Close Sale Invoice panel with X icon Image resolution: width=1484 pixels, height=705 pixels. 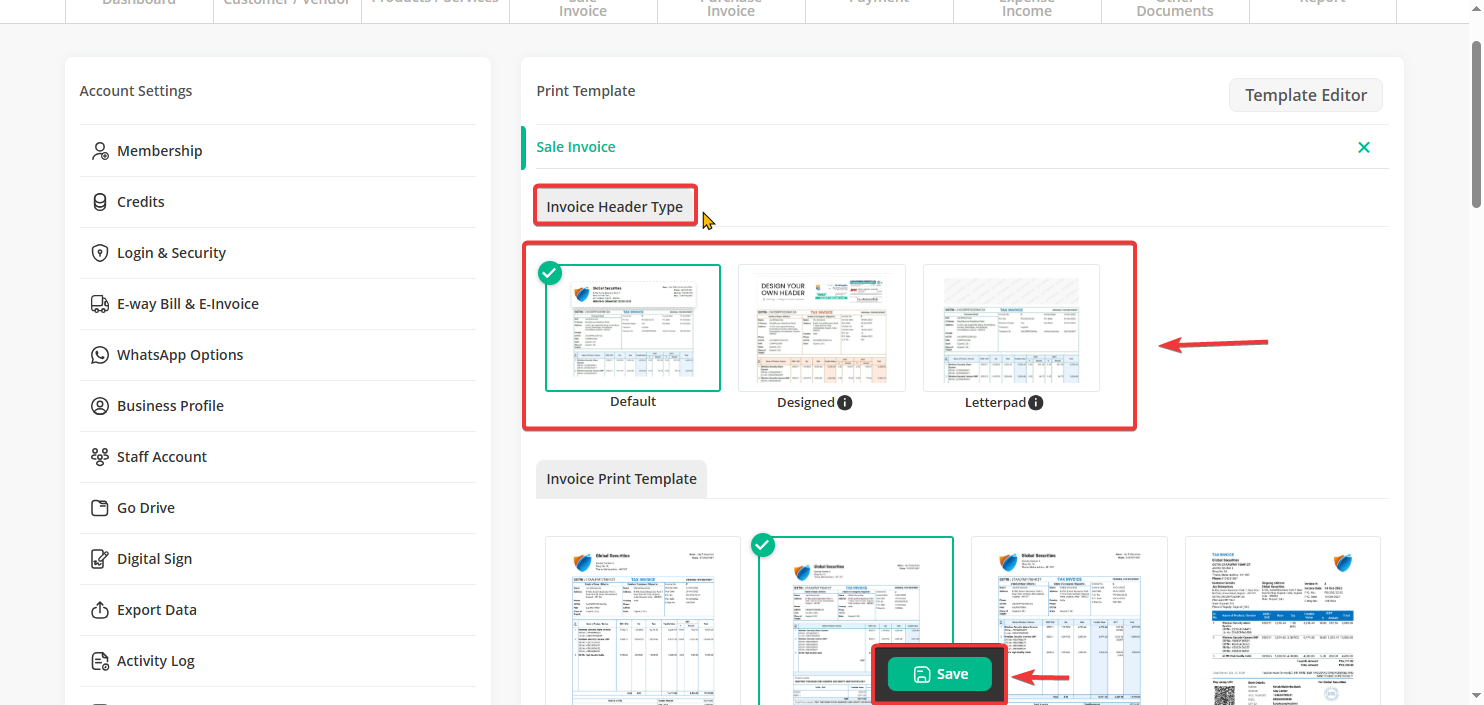coord(1364,148)
